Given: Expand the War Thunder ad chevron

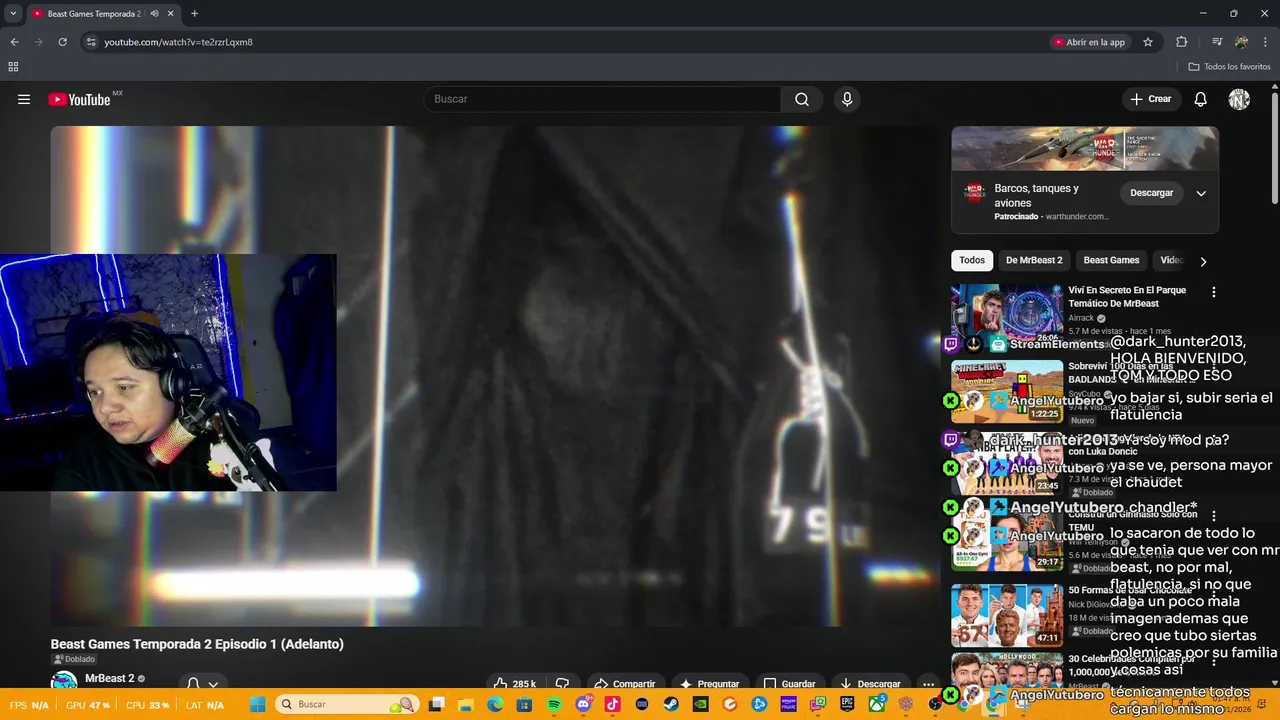Looking at the screenshot, I should tap(1201, 193).
